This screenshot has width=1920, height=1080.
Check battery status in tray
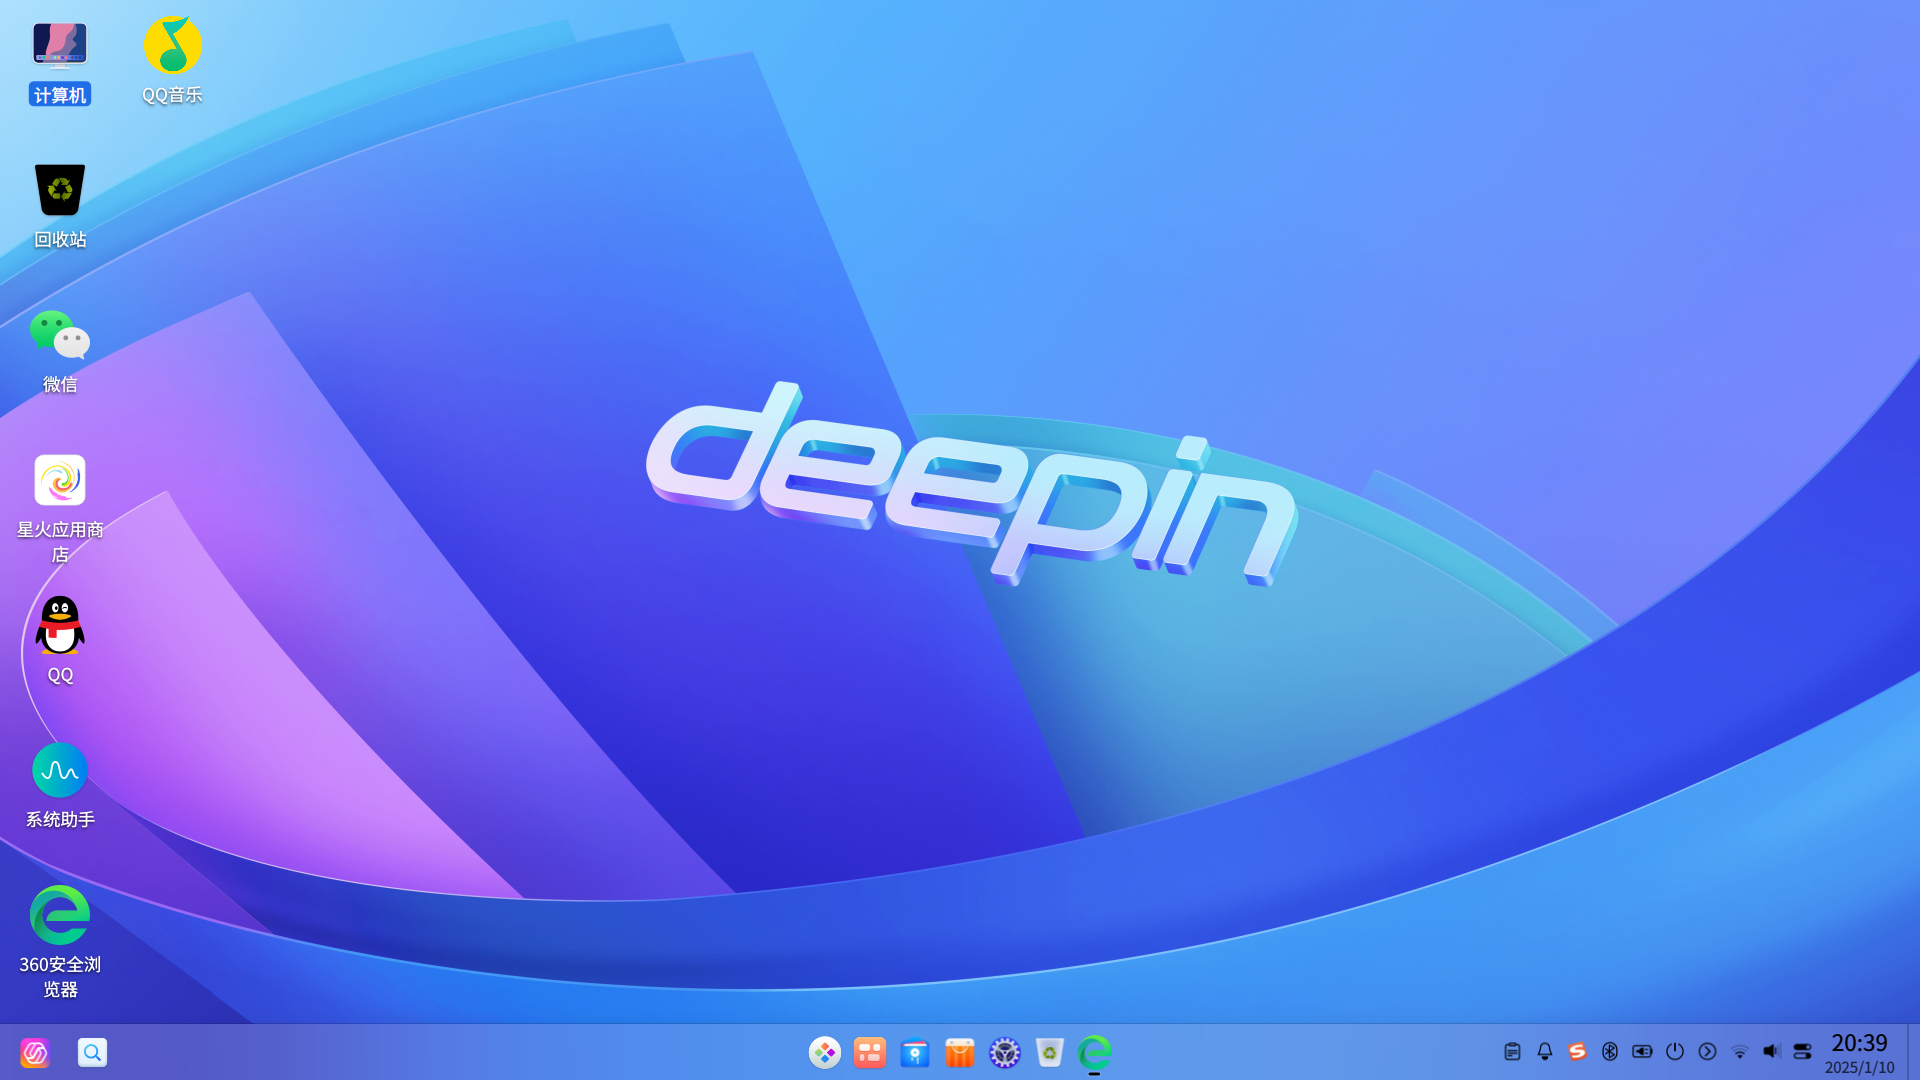(1642, 1052)
